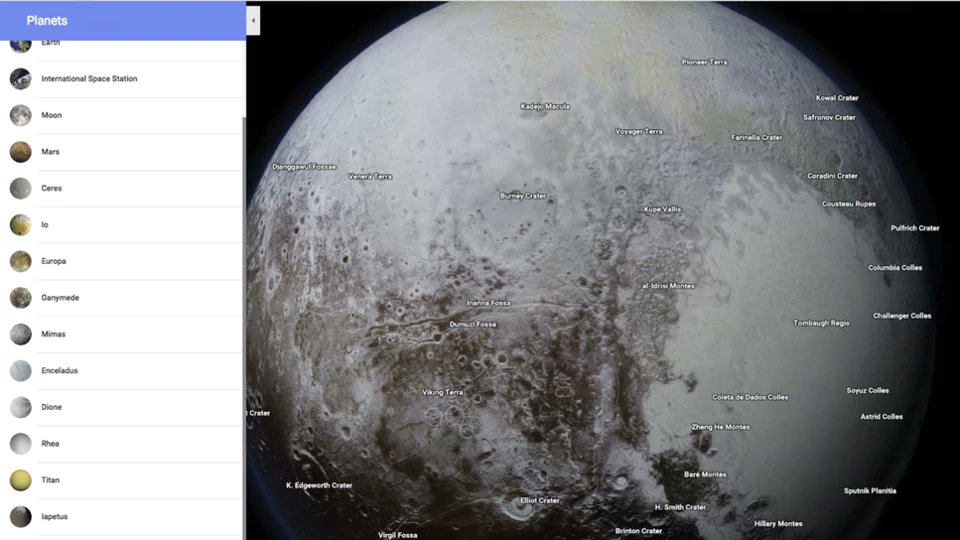Select Moon label in the list
This screenshot has height=540, width=960.
(x=51, y=115)
